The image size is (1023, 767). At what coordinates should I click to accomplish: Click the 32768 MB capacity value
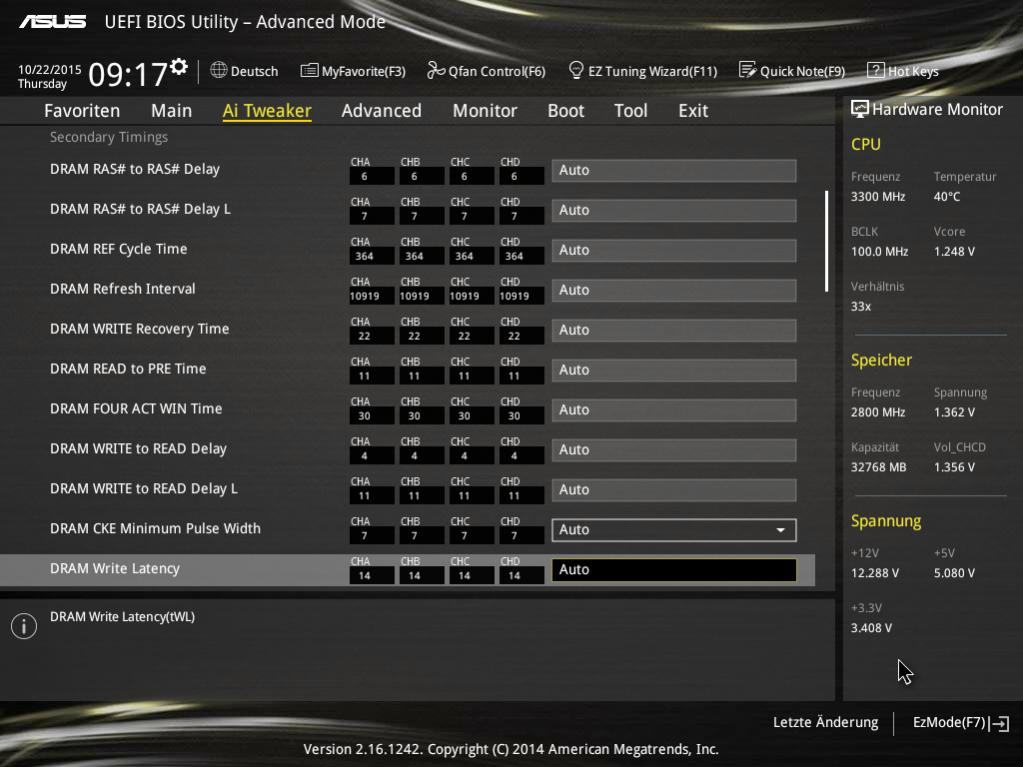879,467
